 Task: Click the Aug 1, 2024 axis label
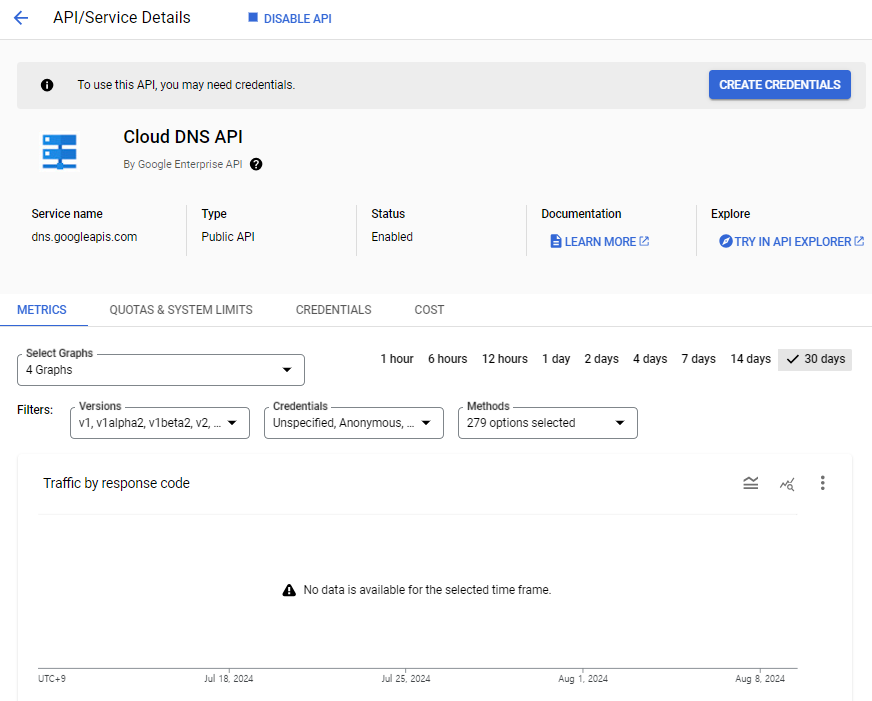583,679
